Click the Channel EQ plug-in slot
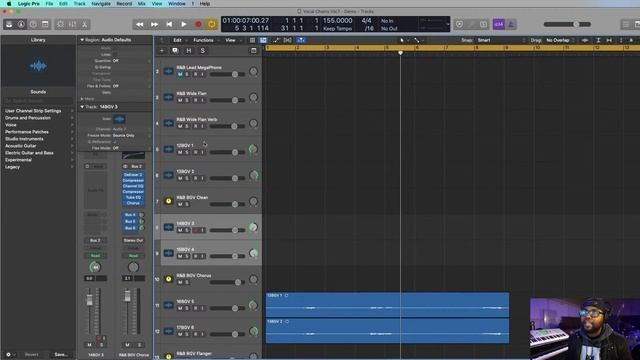This screenshot has width=640, height=360. coord(133,186)
